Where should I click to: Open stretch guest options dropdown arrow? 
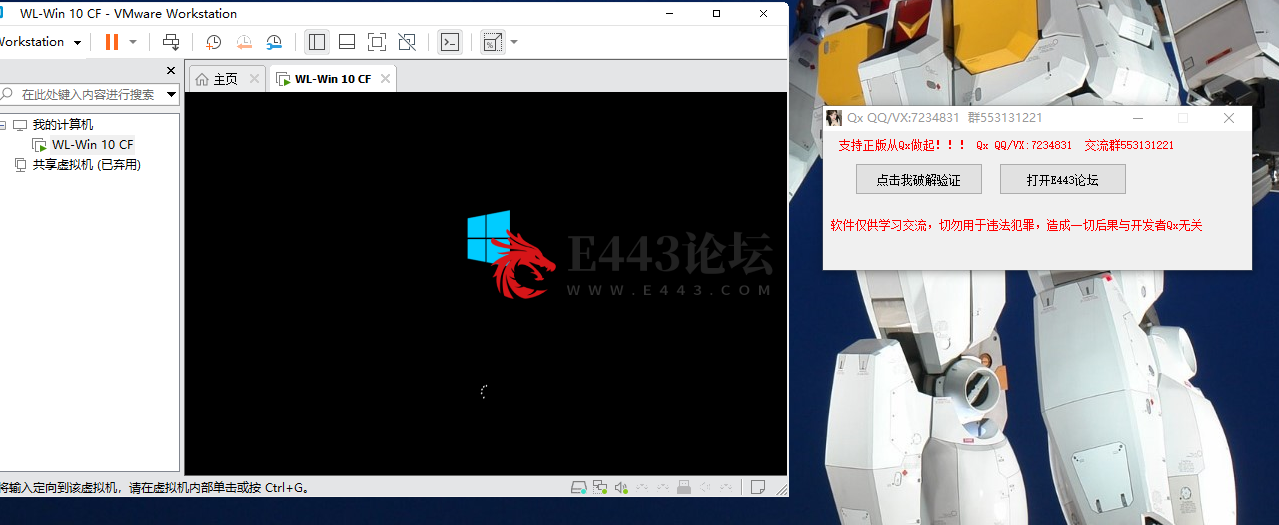pos(514,42)
